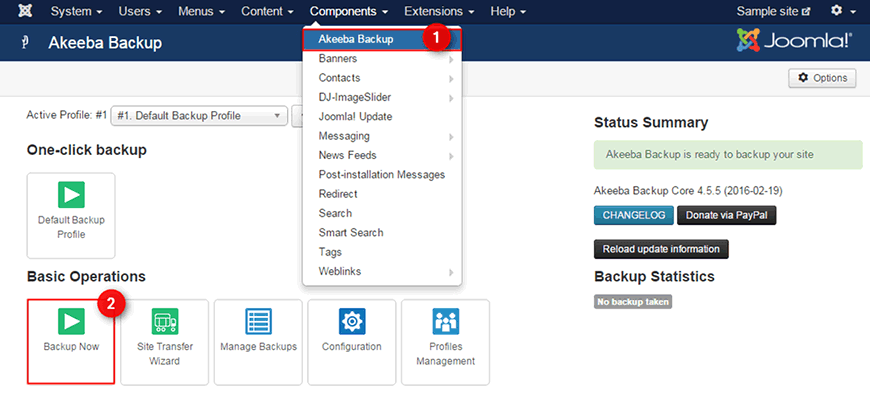
Task: Open the gear settings menu at top right
Action: pos(843,11)
